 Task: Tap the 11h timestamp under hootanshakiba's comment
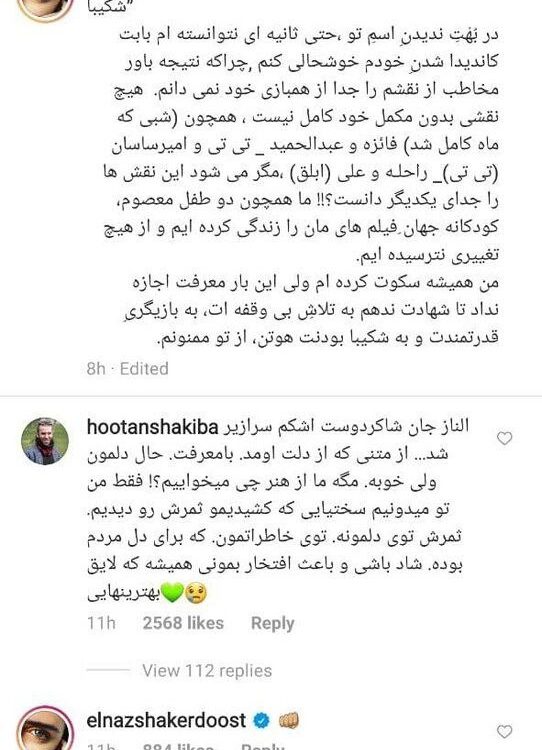(101, 623)
